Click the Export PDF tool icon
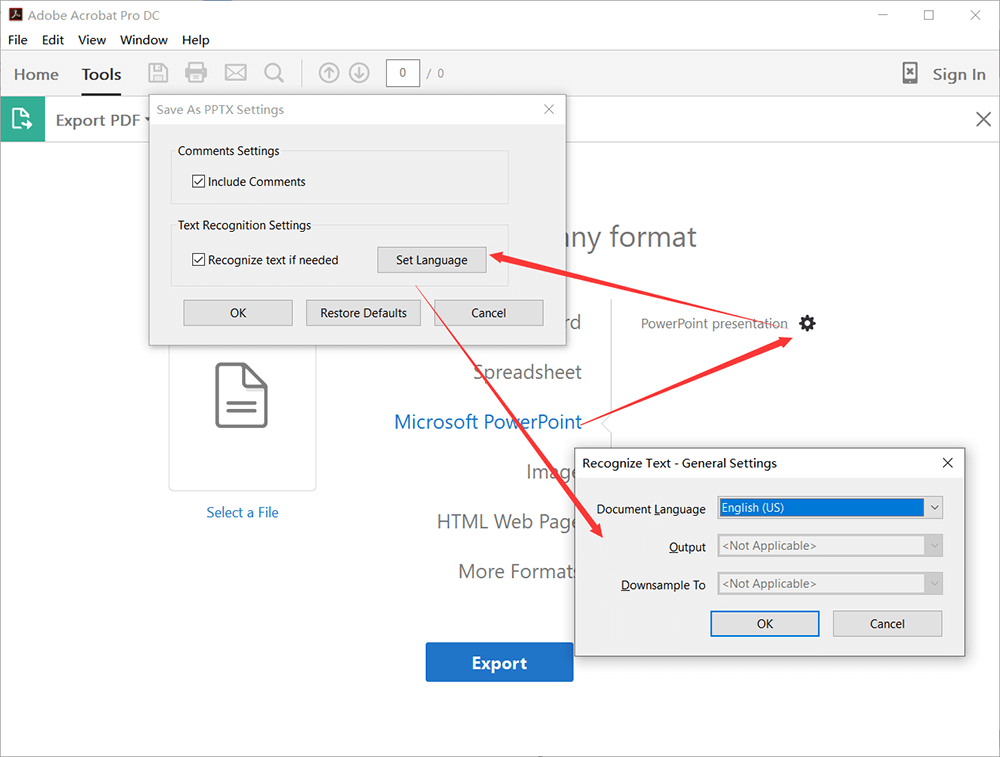The height and width of the screenshot is (757, 1000). 22,120
